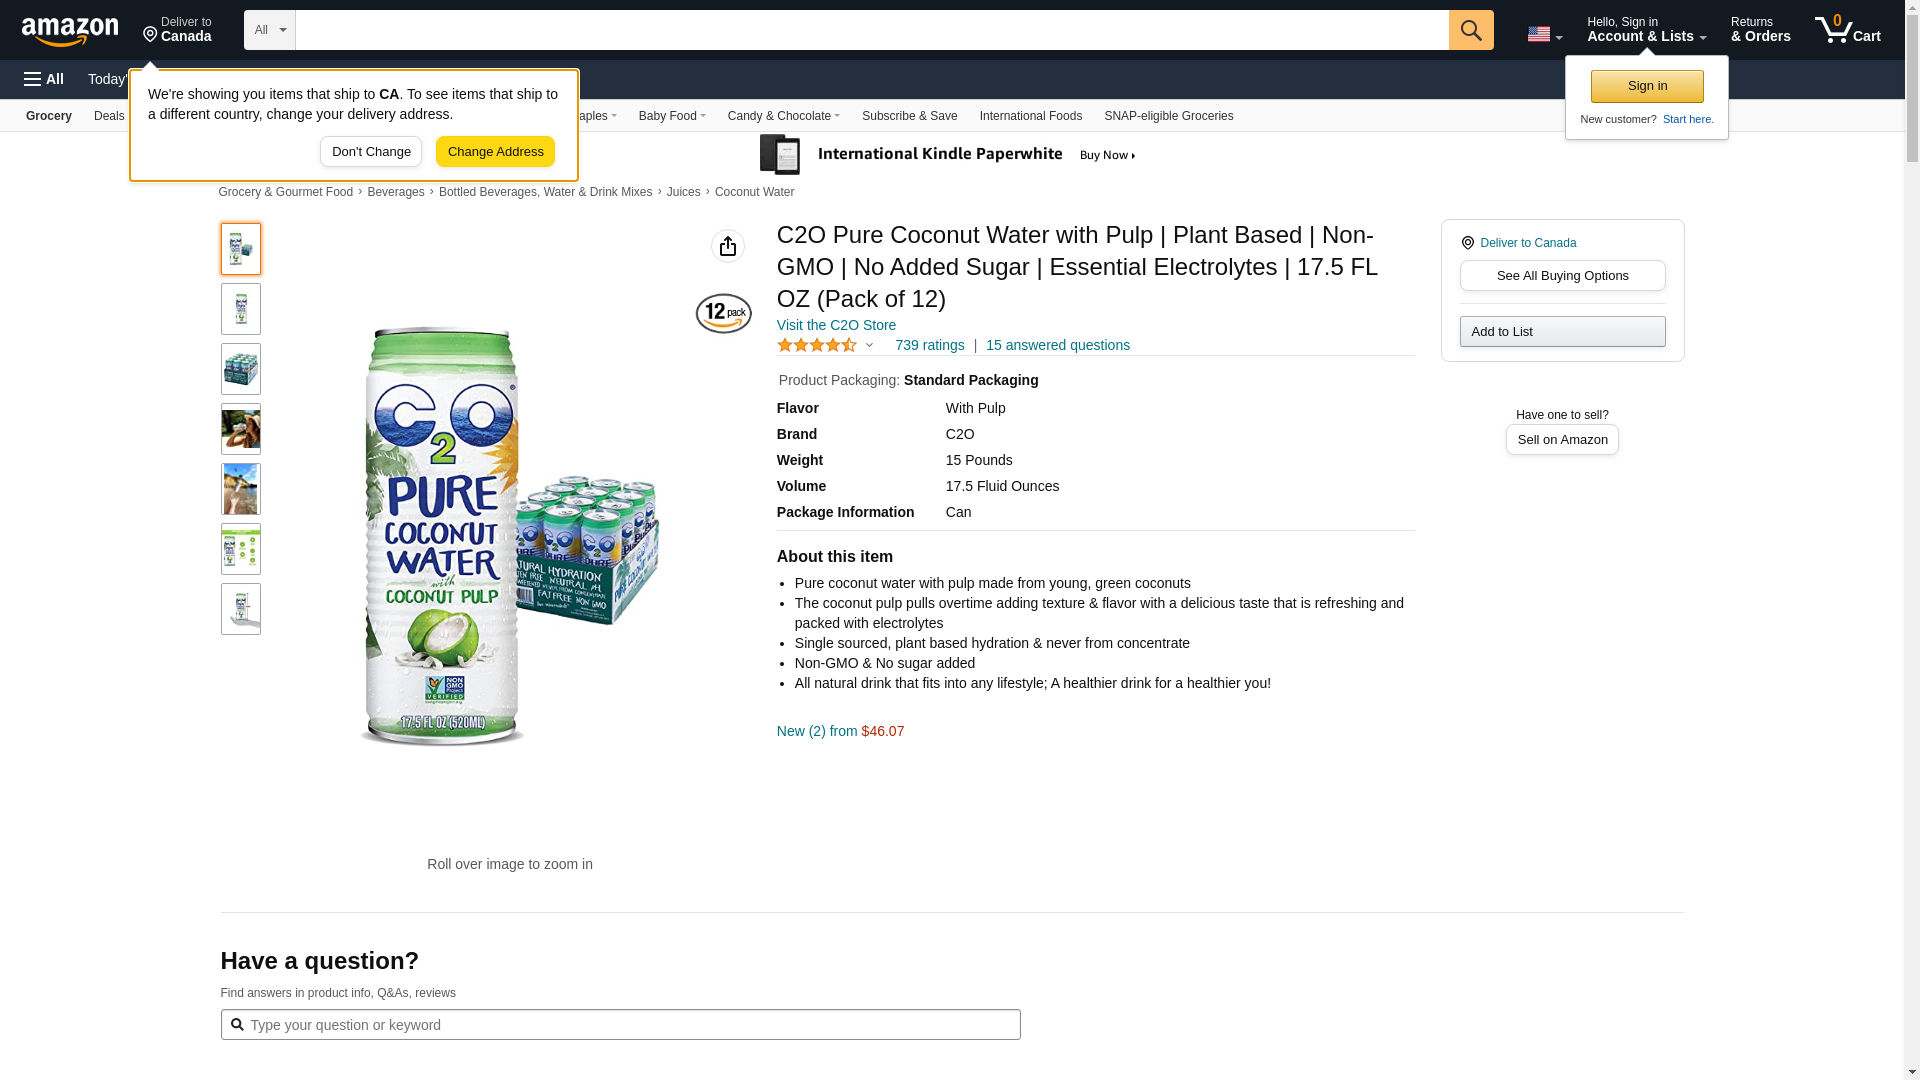1920x1080 pixels.
Task: Click the Don't Change button
Action: click(x=371, y=152)
